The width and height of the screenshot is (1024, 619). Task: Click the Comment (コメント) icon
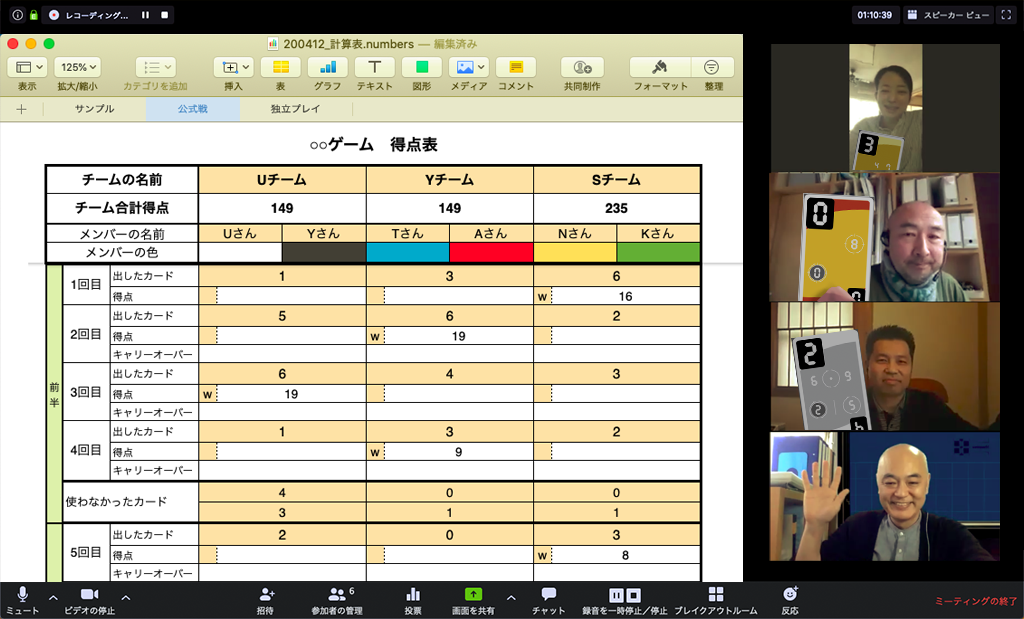515,68
